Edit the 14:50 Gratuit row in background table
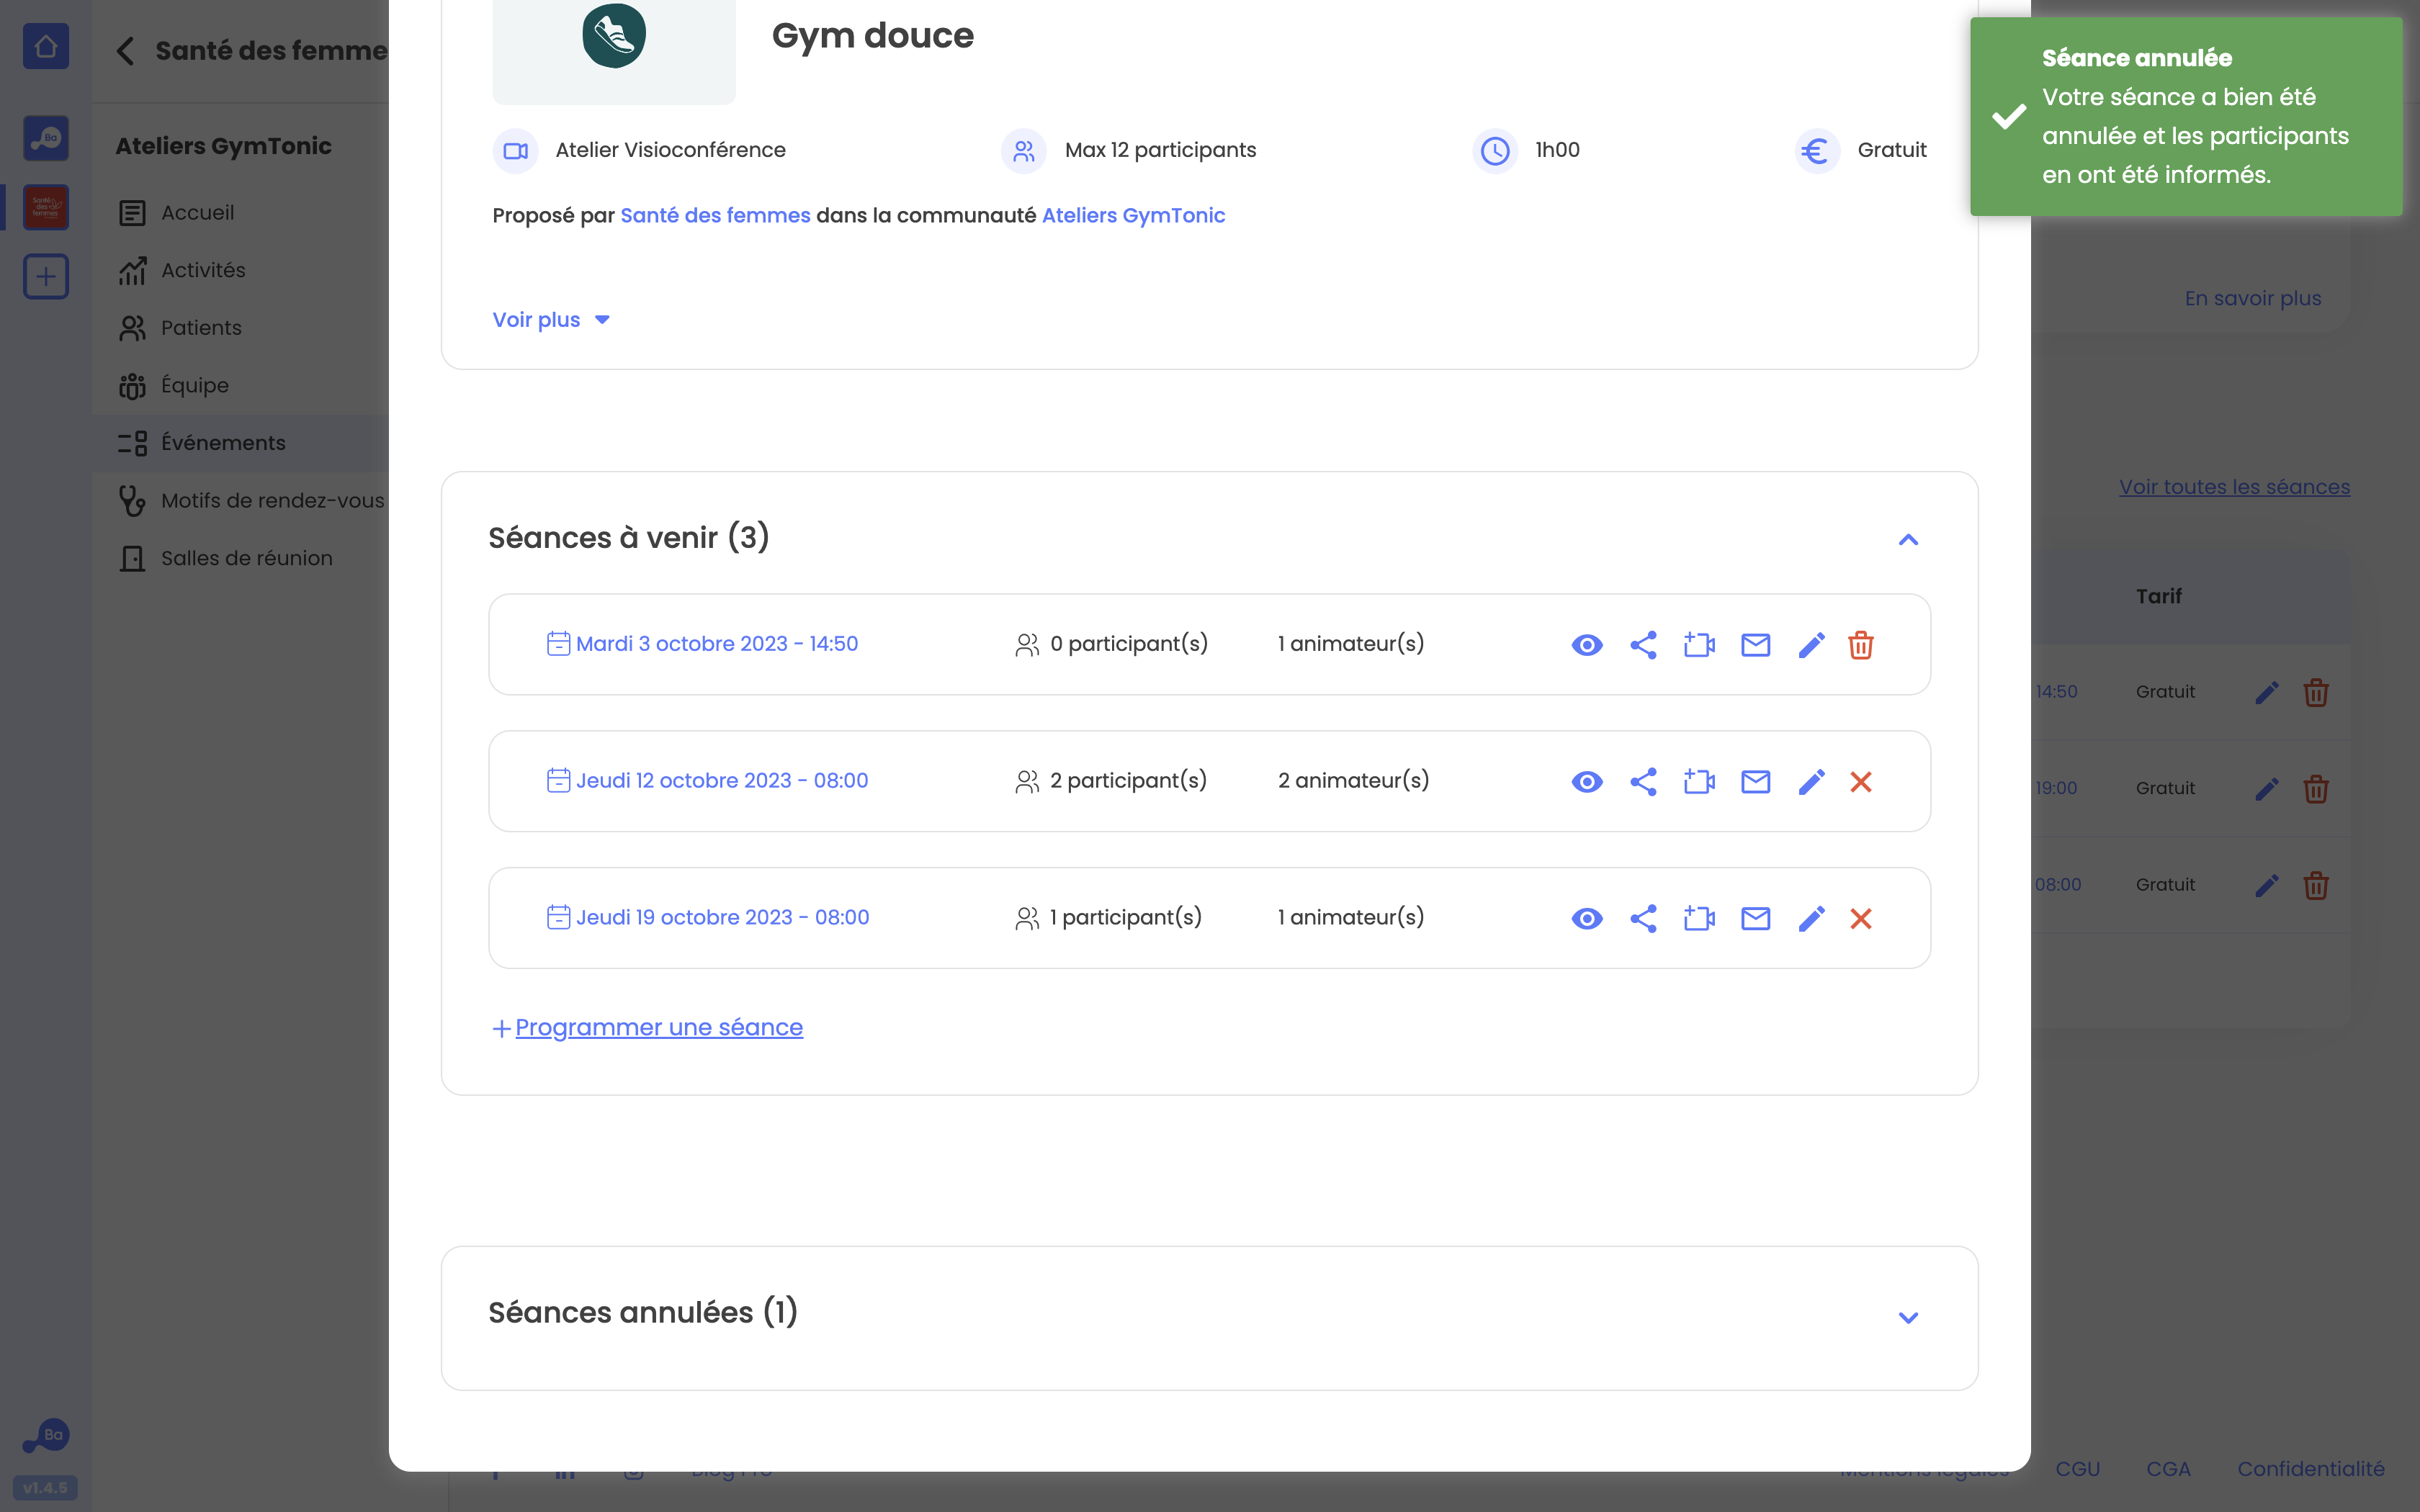 (2267, 693)
